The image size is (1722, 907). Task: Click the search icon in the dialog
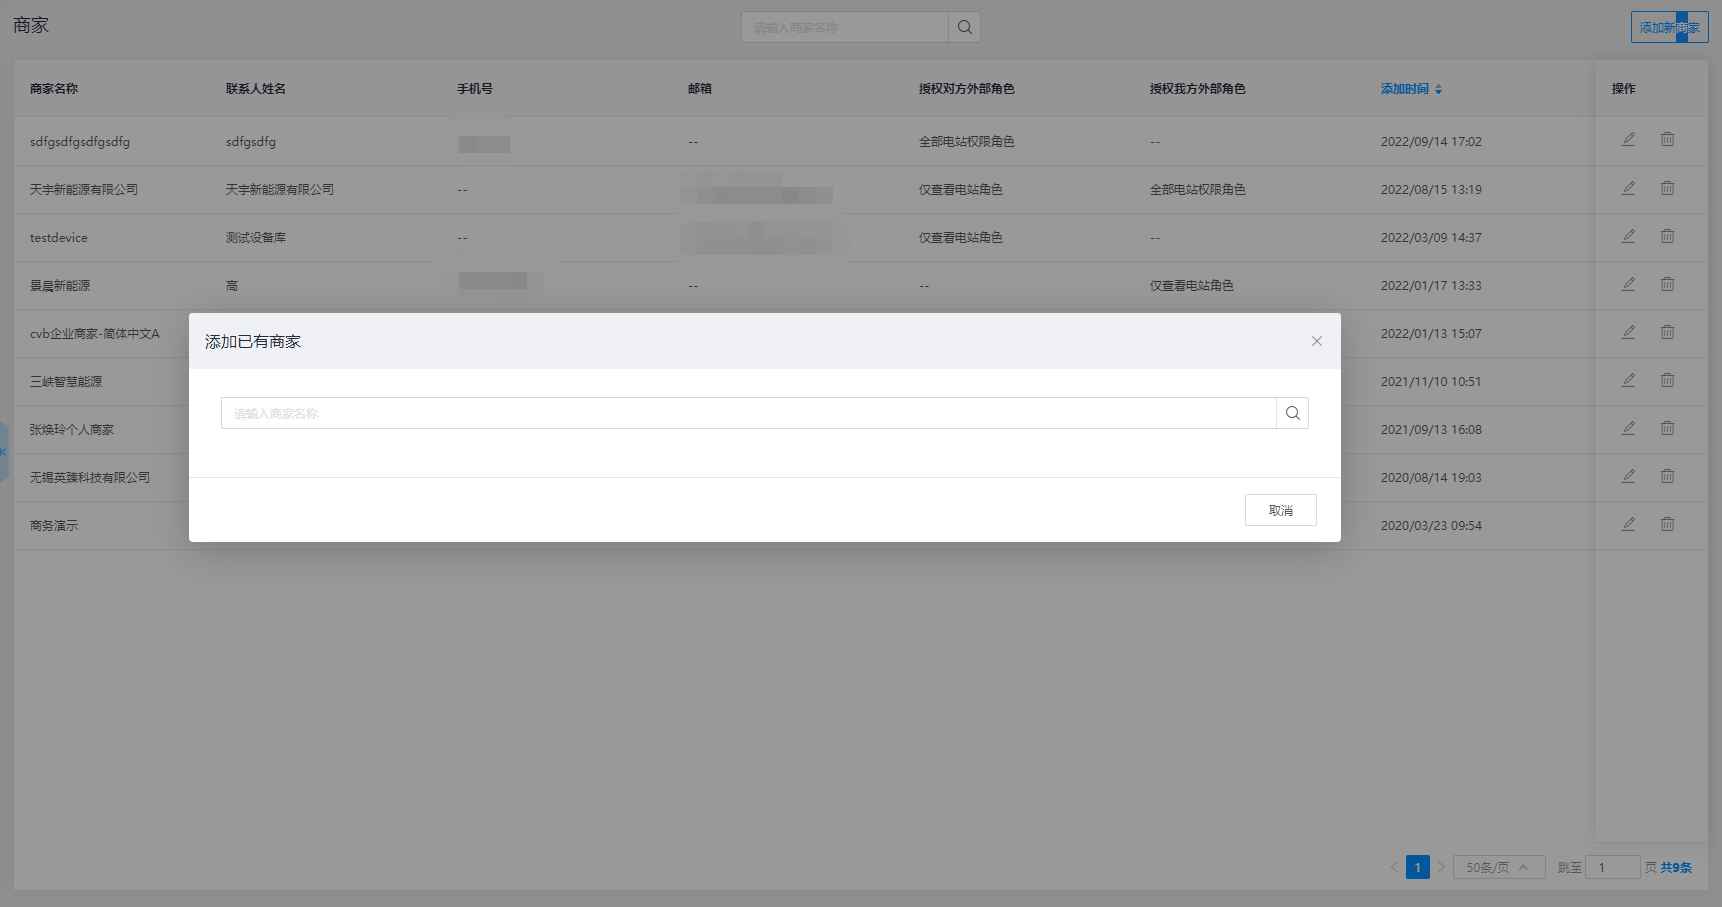pyautogui.click(x=1292, y=413)
